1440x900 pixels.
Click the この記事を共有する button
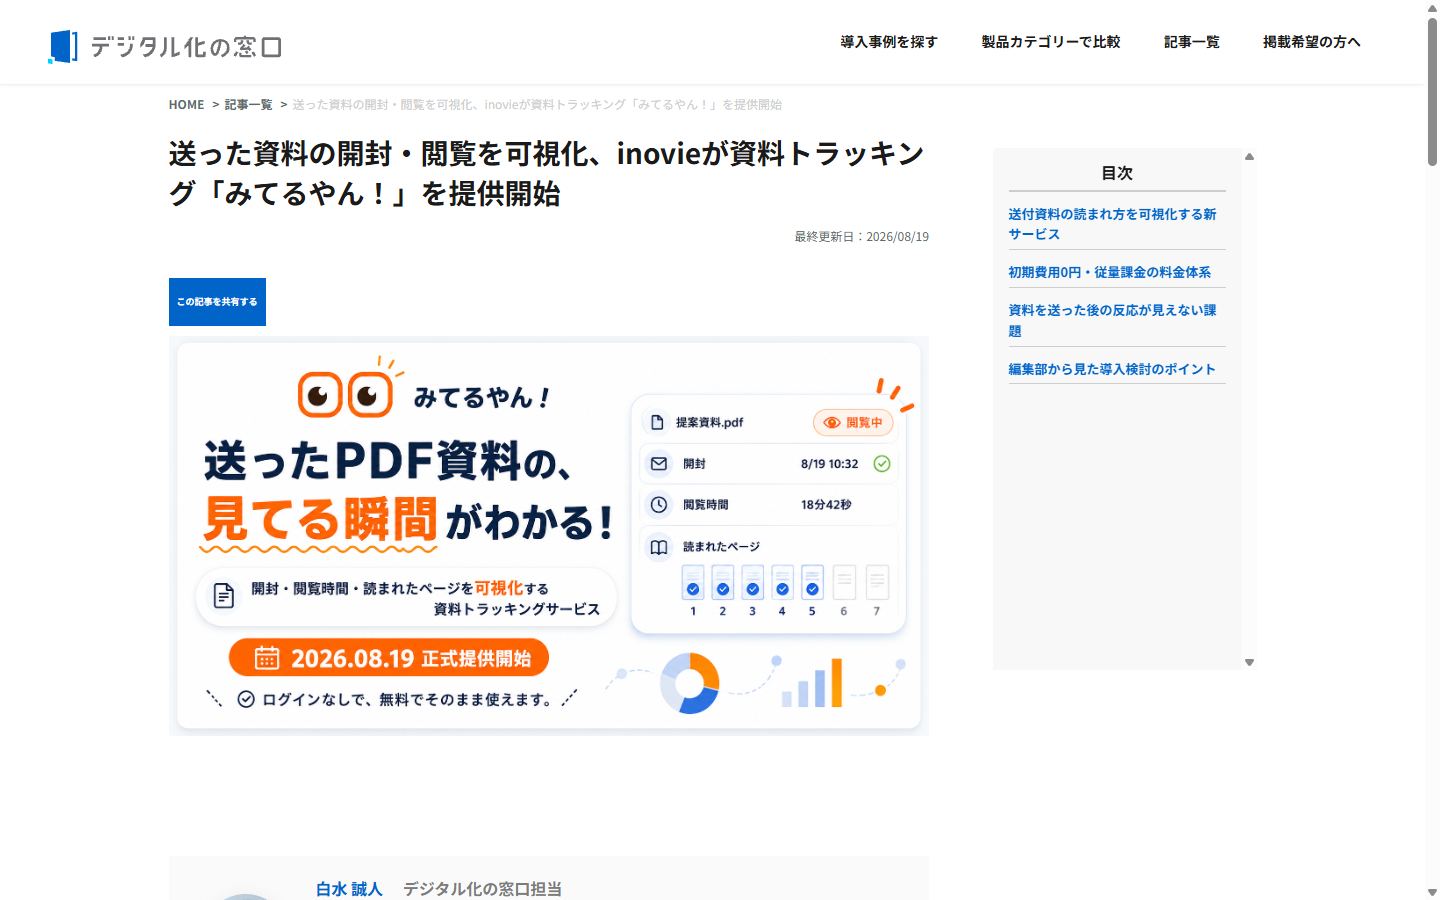coord(217,302)
